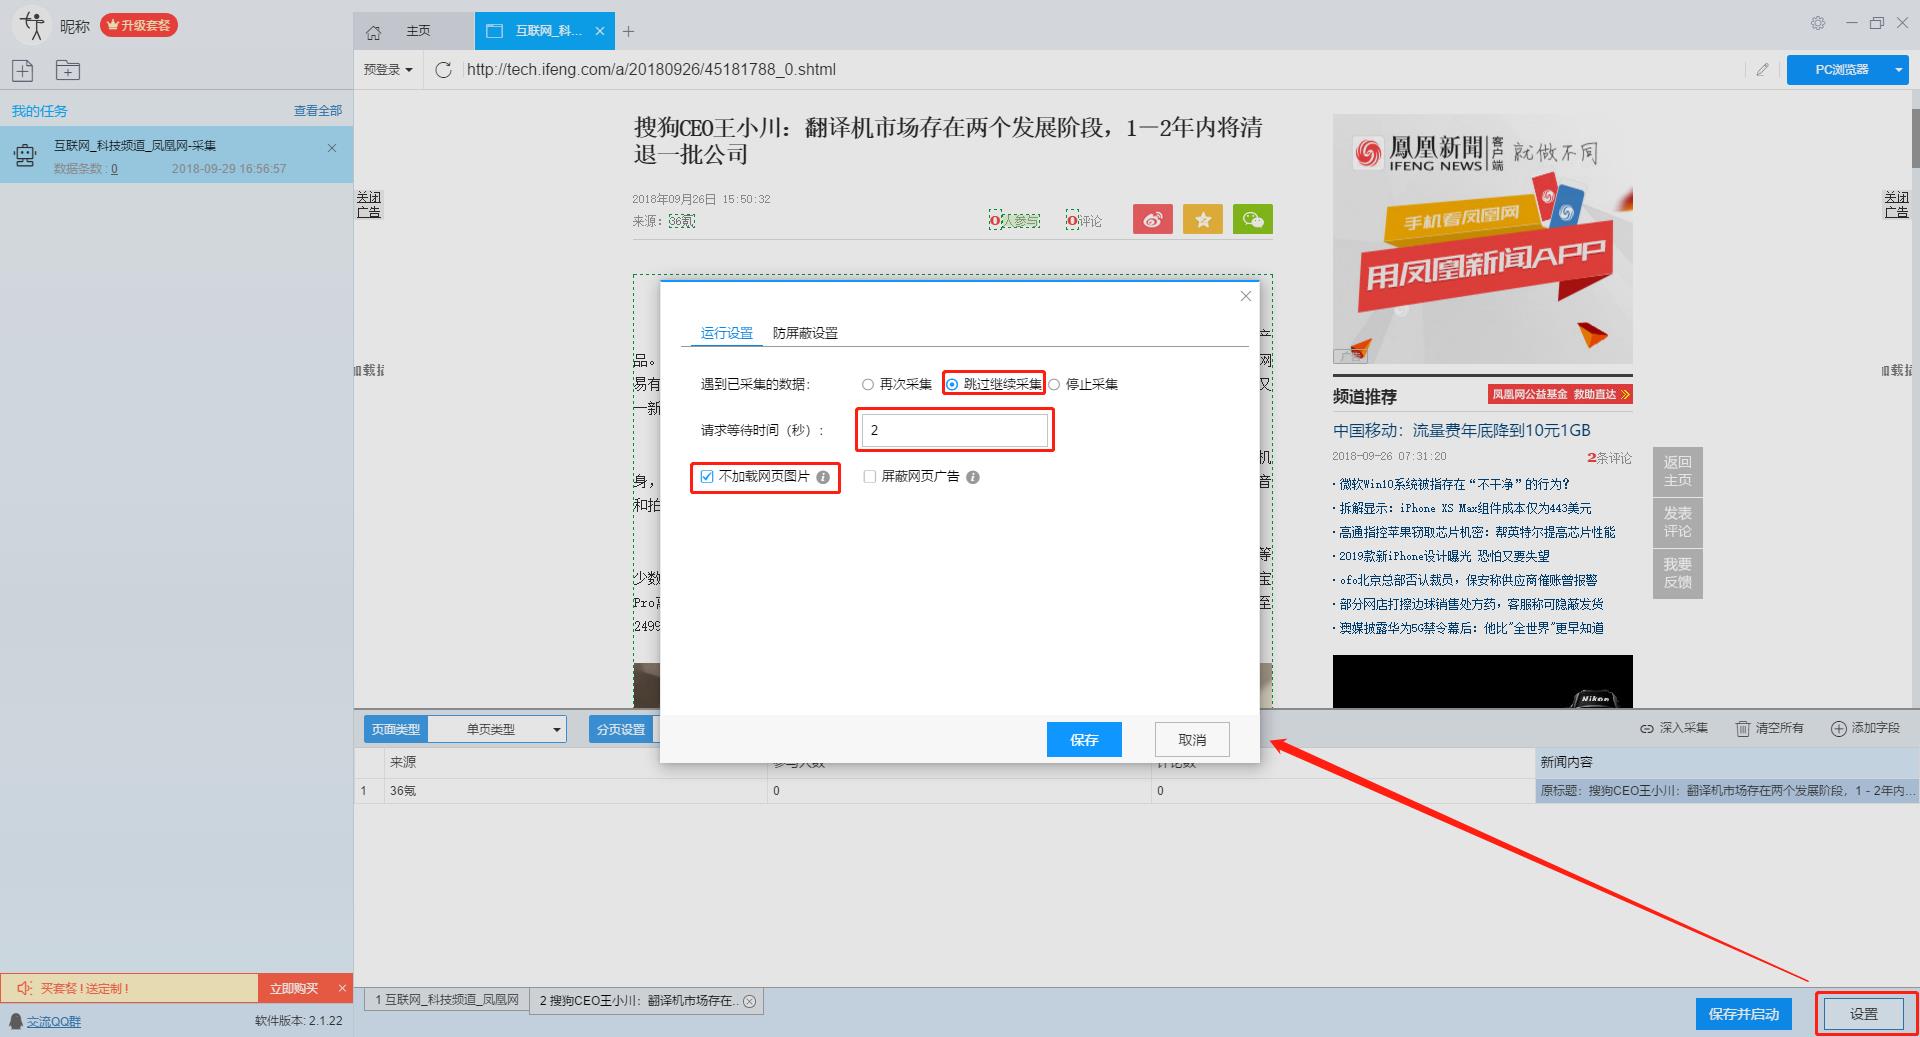The height and width of the screenshot is (1037, 1920).
Task: Expand the PC浏览器 dropdown arrow
Action: click(1898, 69)
